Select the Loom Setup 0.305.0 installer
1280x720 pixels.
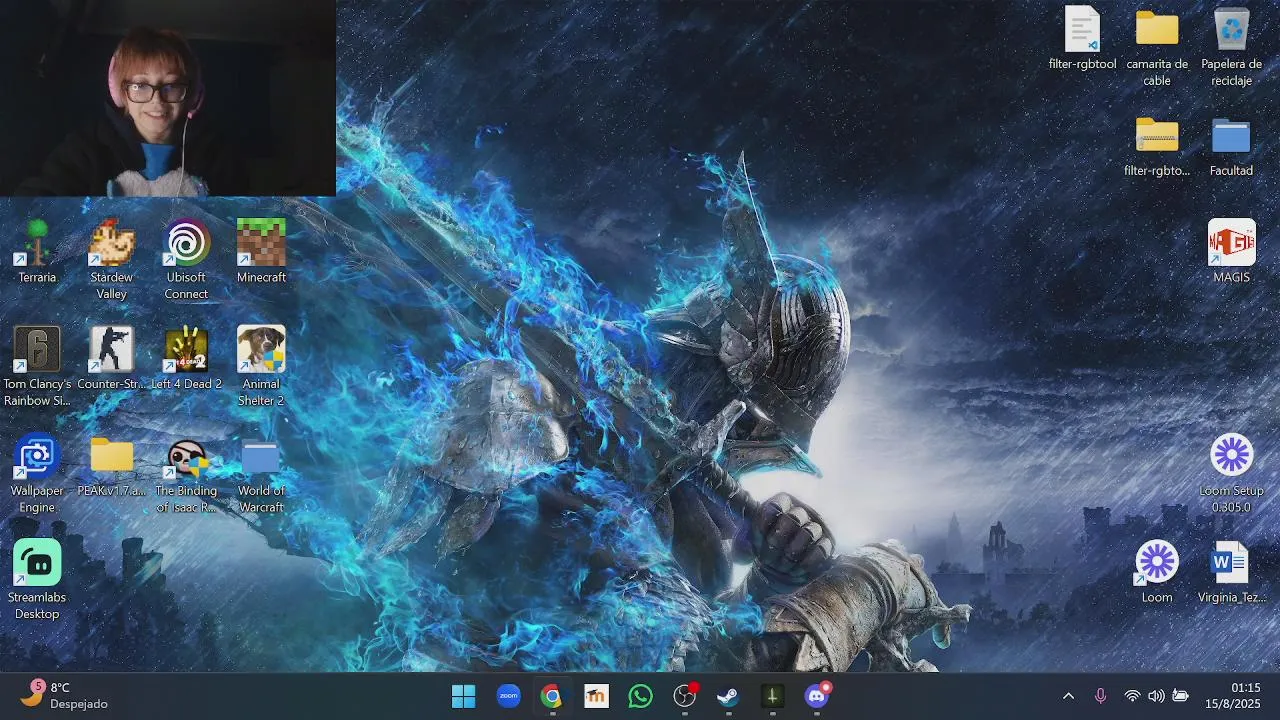pos(1231,473)
